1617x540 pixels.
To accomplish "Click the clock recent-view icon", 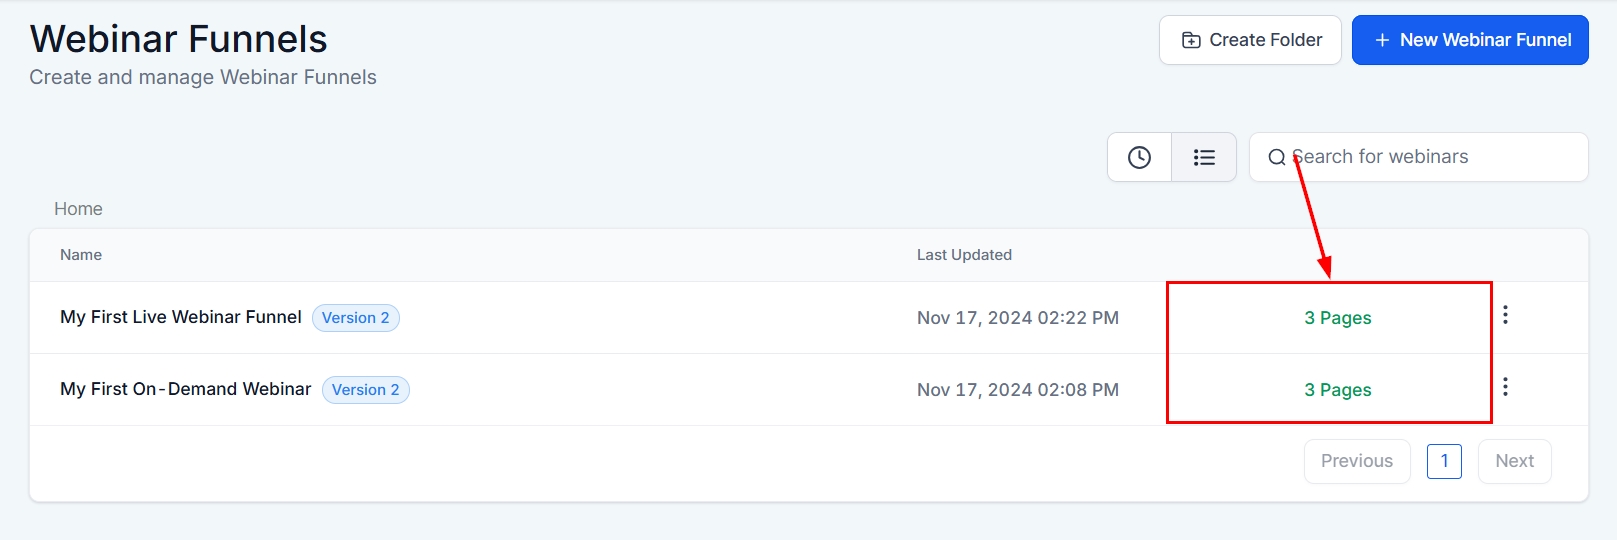I will [1139, 157].
